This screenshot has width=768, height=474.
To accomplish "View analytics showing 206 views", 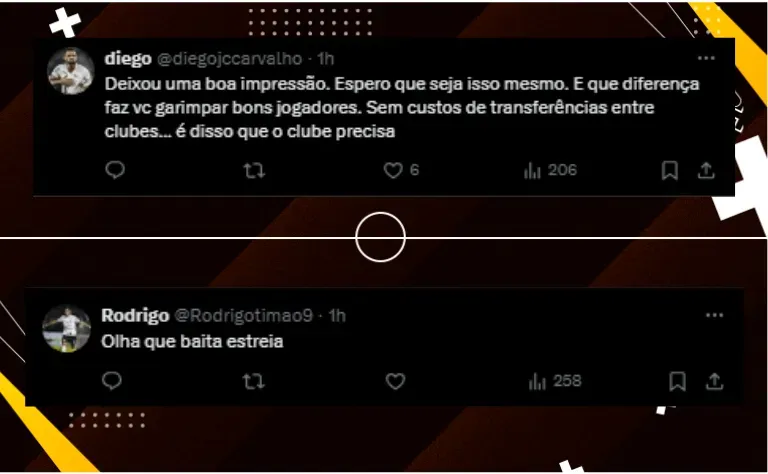I will (550, 170).
